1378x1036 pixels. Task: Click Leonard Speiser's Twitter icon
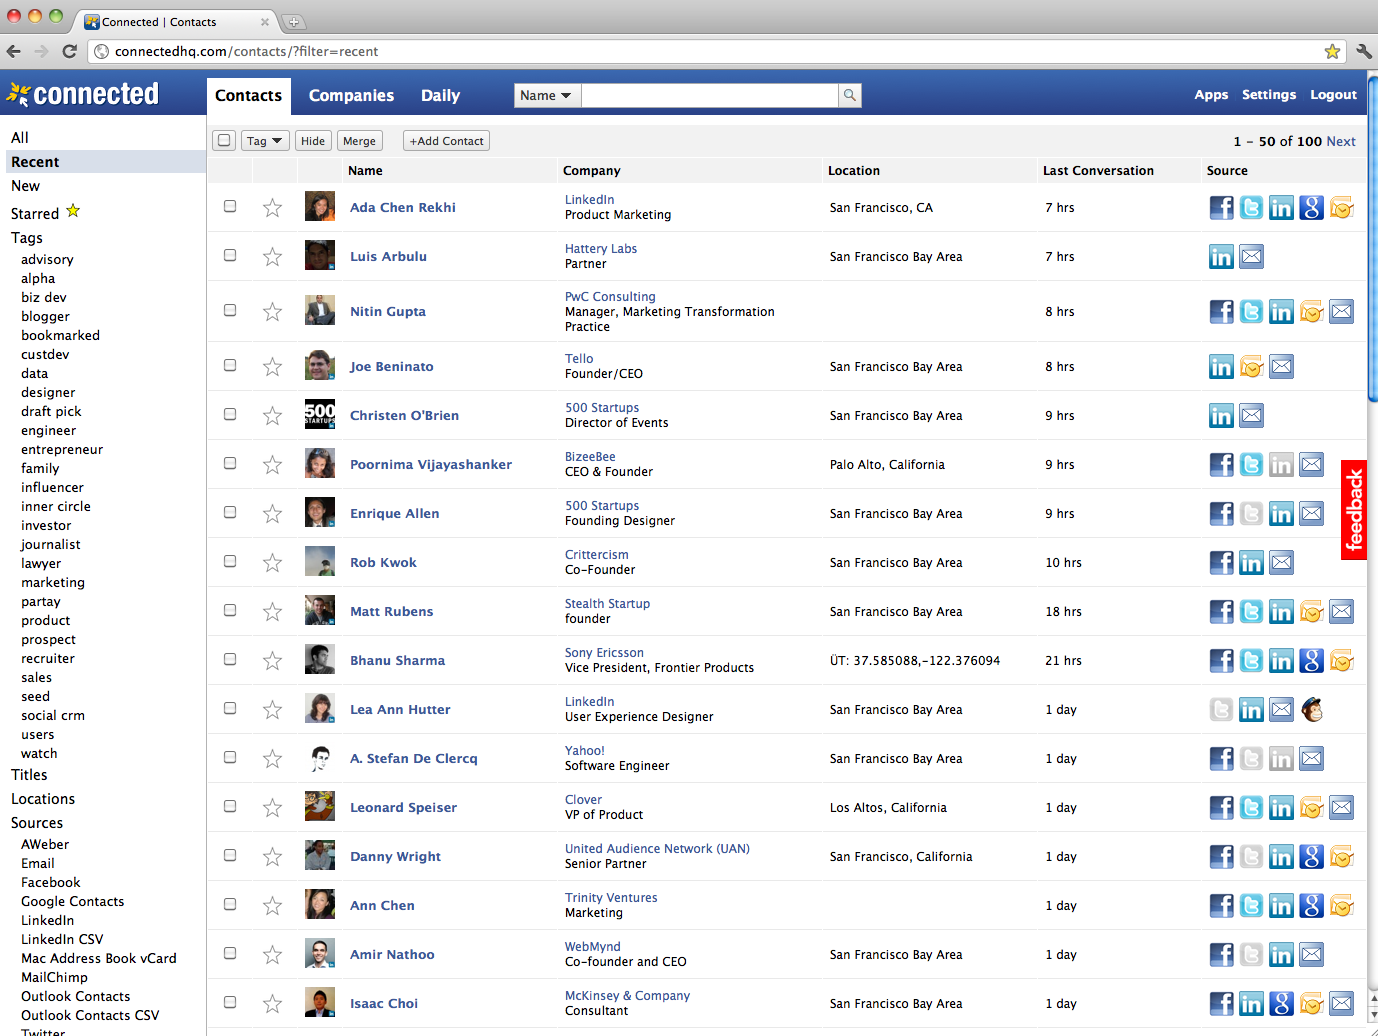click(1251, 807)
